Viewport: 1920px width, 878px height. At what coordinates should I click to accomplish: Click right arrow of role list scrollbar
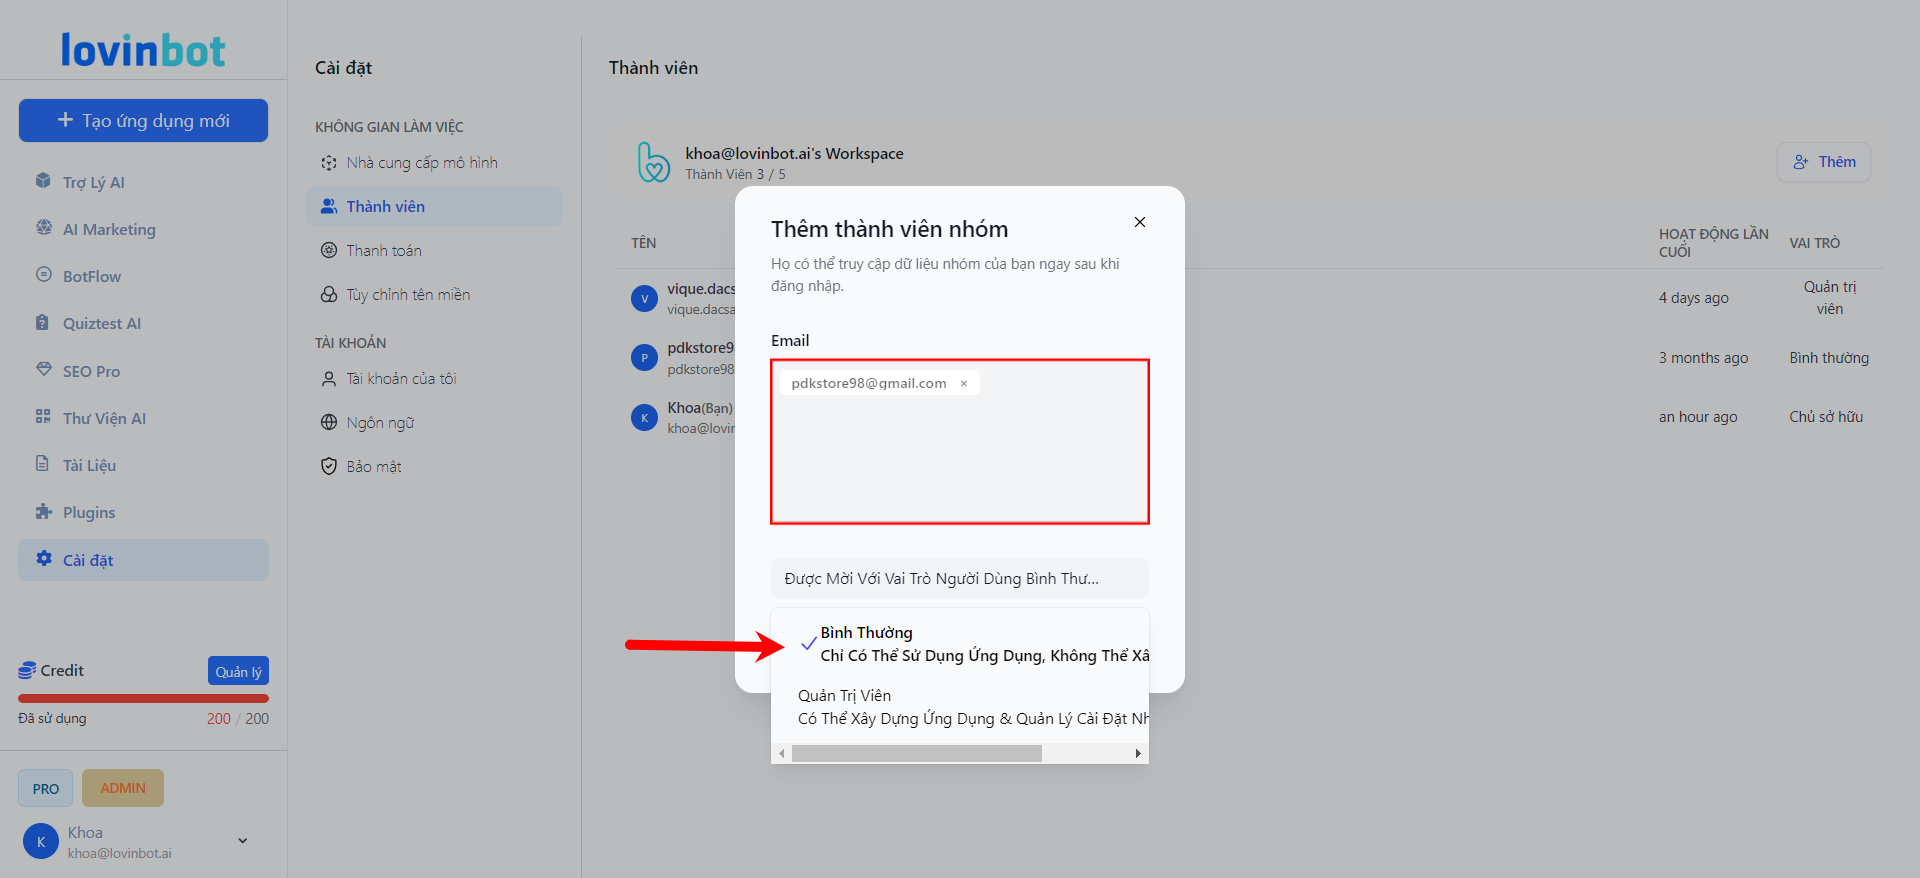[x=1138, y=754]
